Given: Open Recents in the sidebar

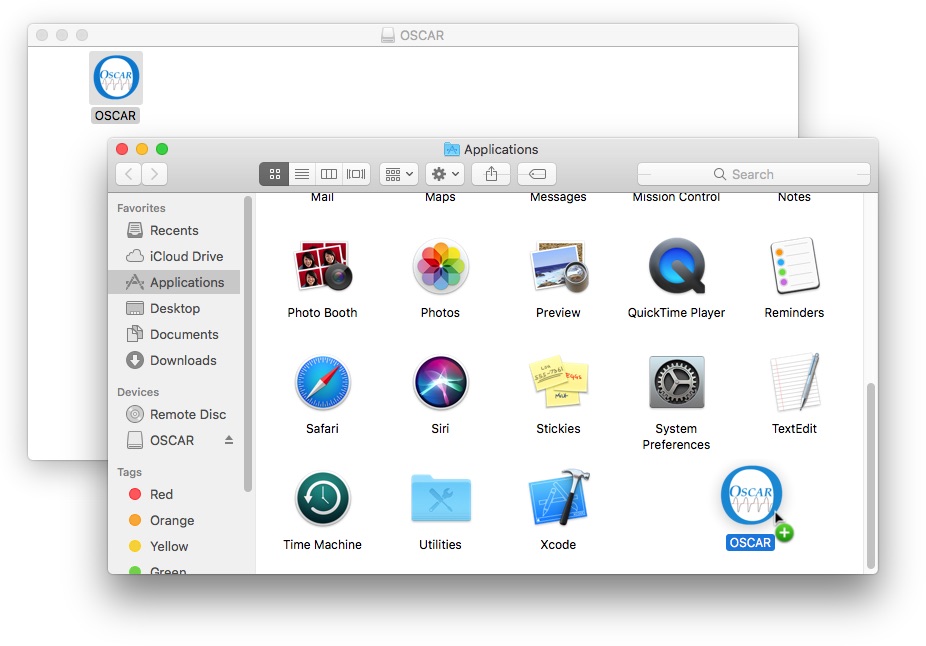Looking at the screenshot, I should (174, 230).
